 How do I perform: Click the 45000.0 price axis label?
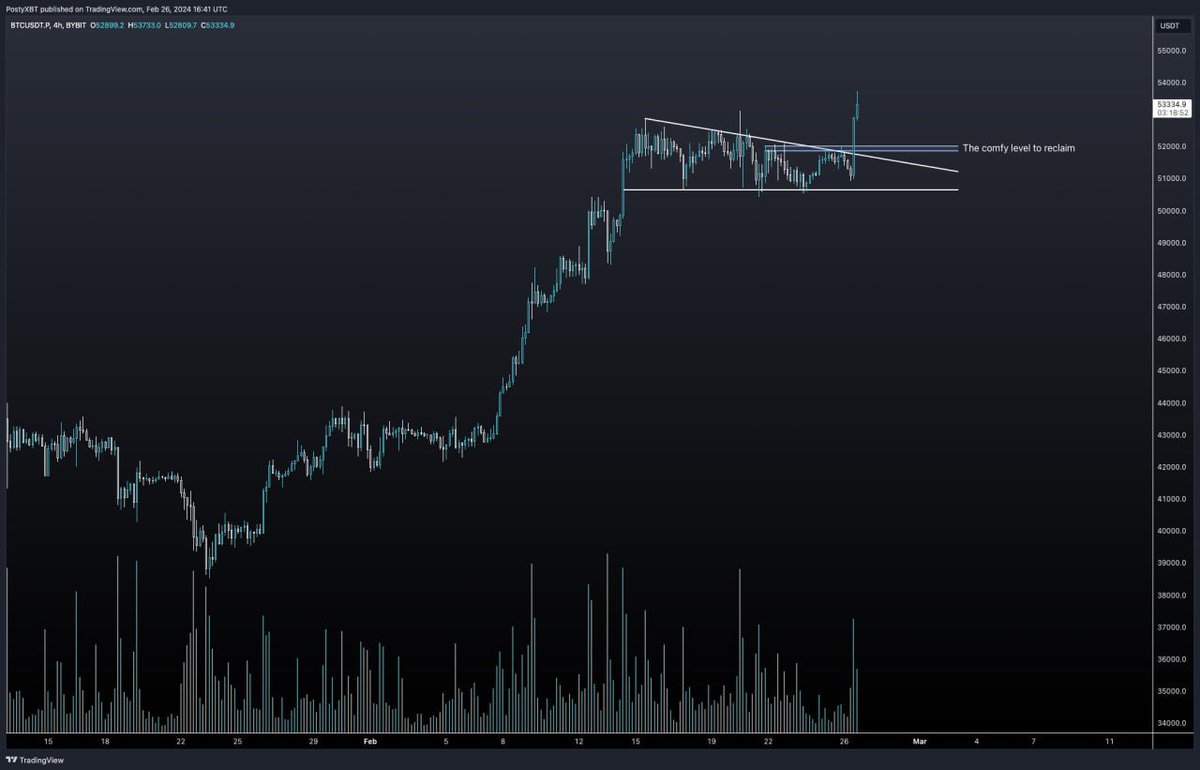click(x=1172, y=371)
